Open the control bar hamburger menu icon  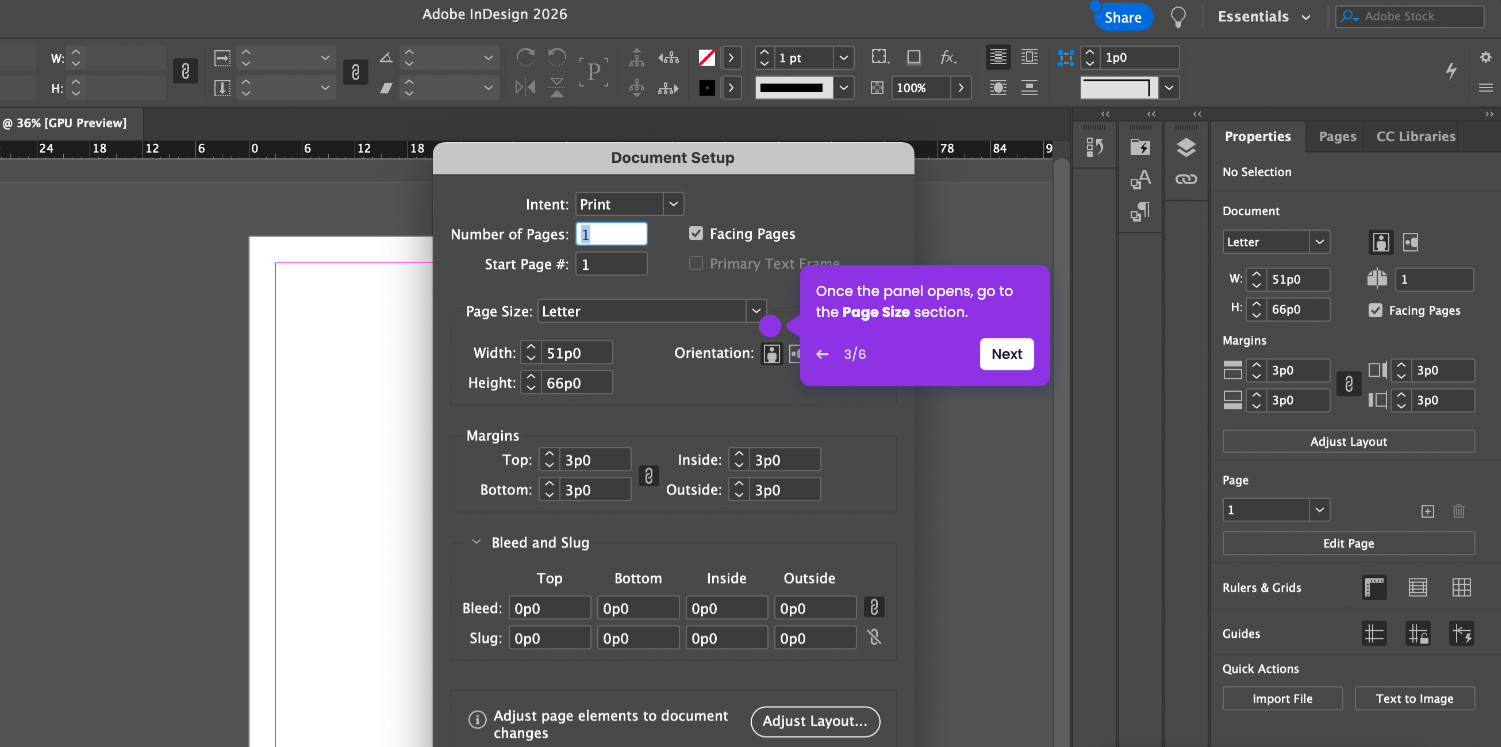pos(1485,88)
